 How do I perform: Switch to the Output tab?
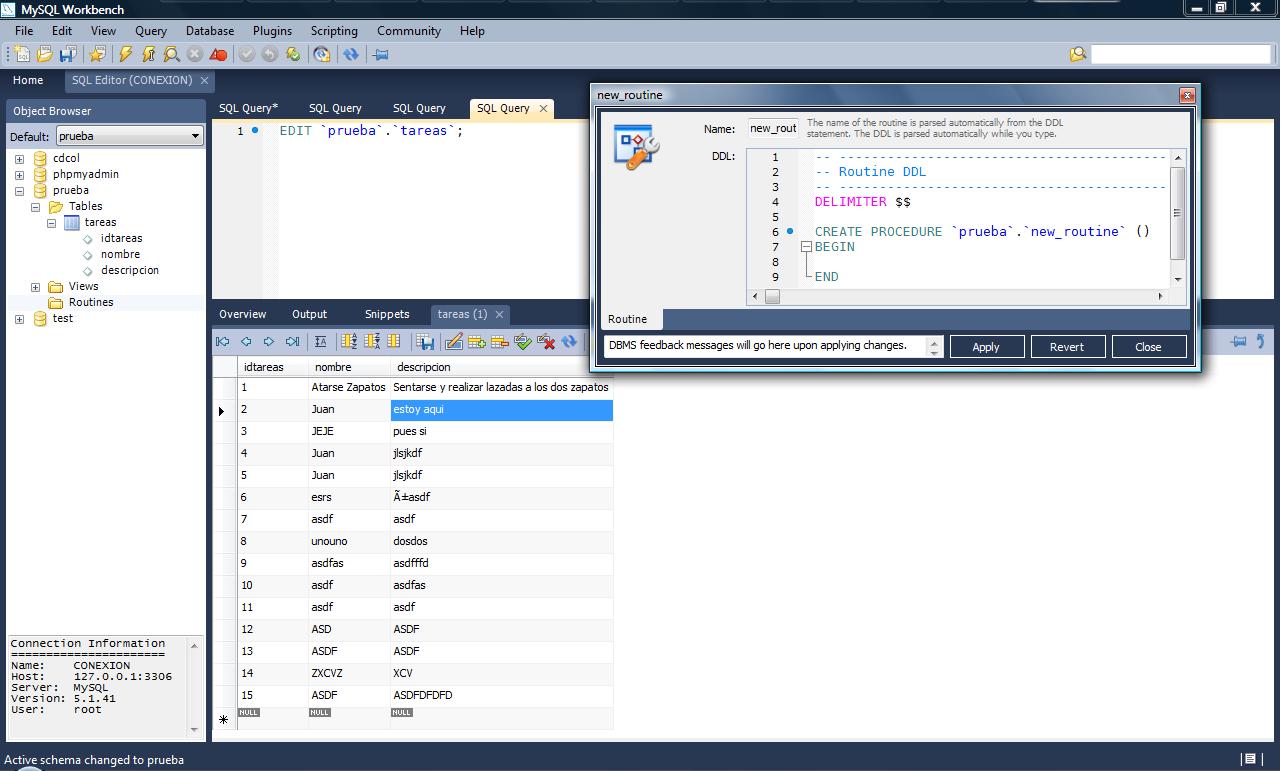[310, 314]
